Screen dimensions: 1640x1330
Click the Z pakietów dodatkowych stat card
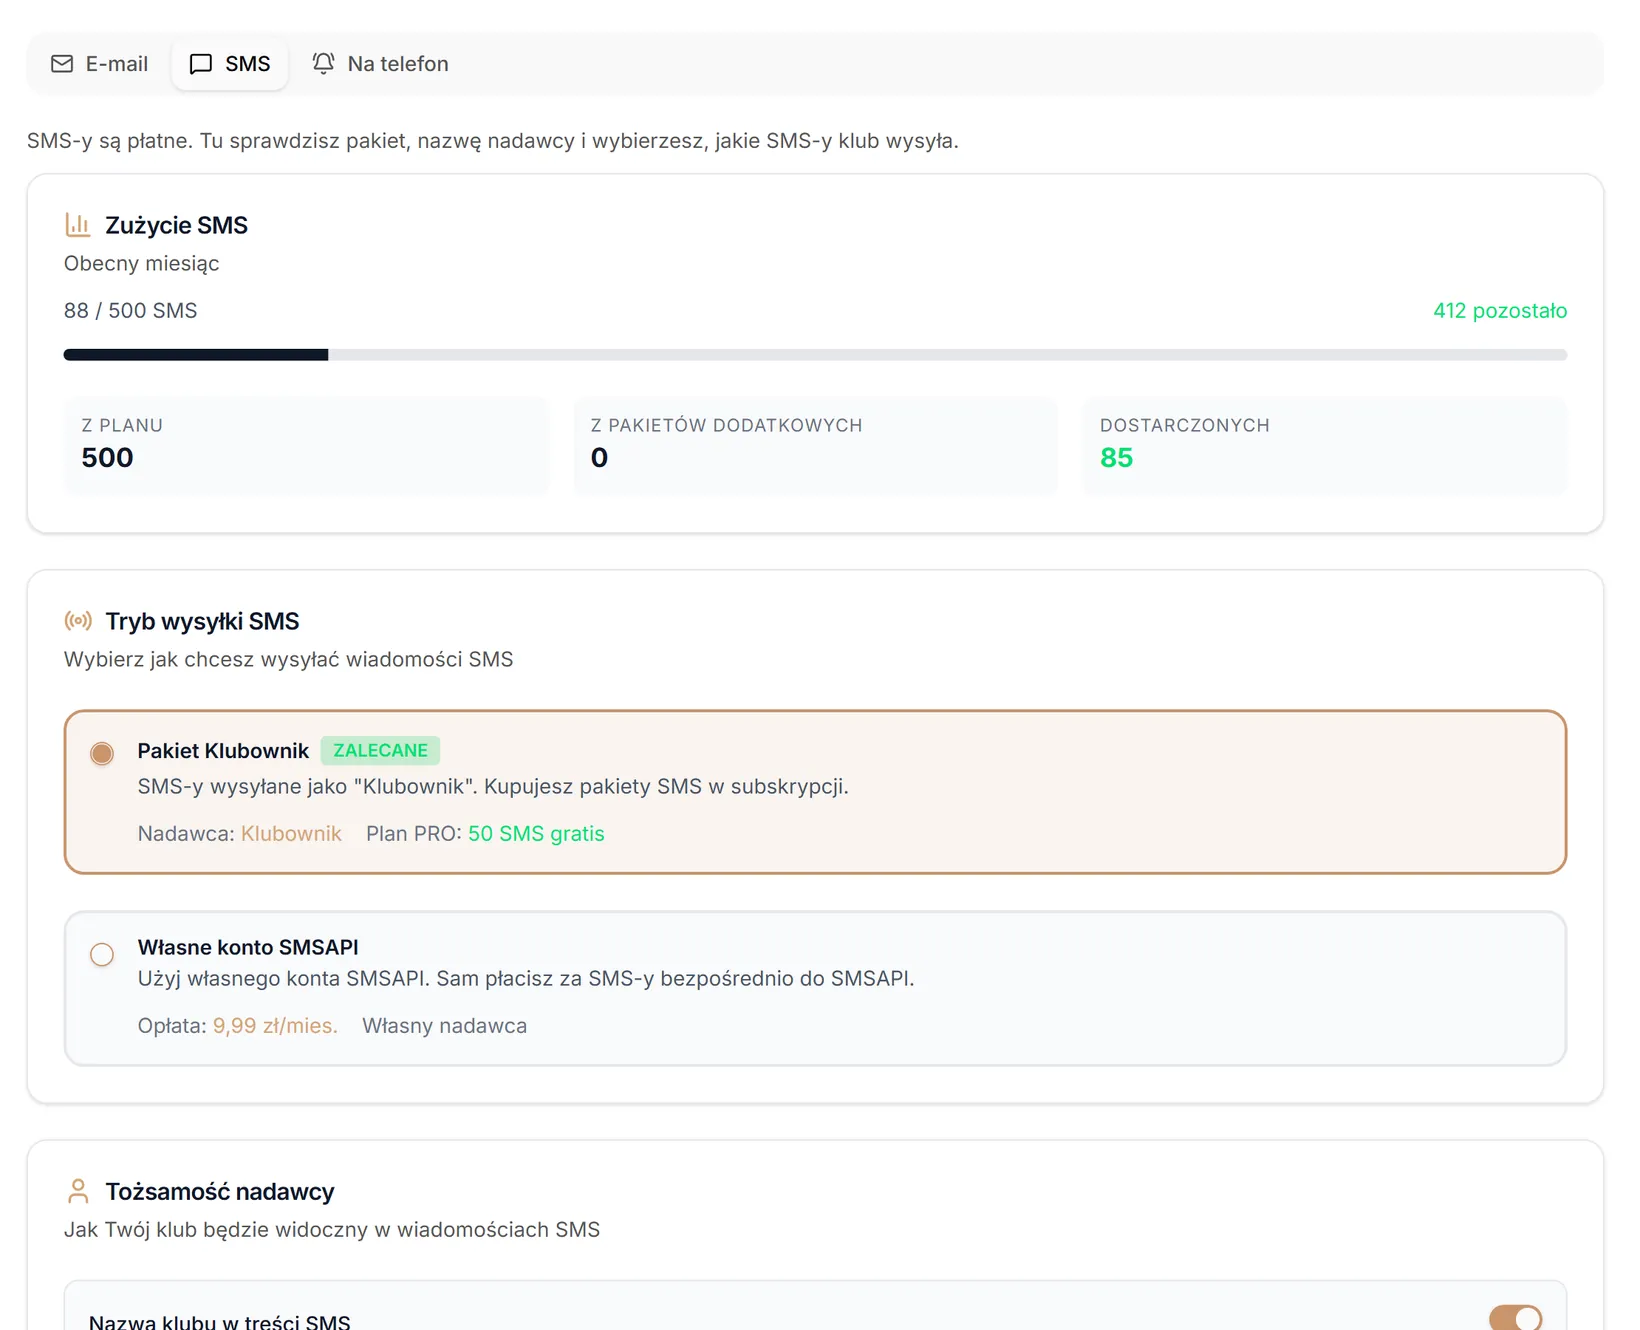[815, 445]
